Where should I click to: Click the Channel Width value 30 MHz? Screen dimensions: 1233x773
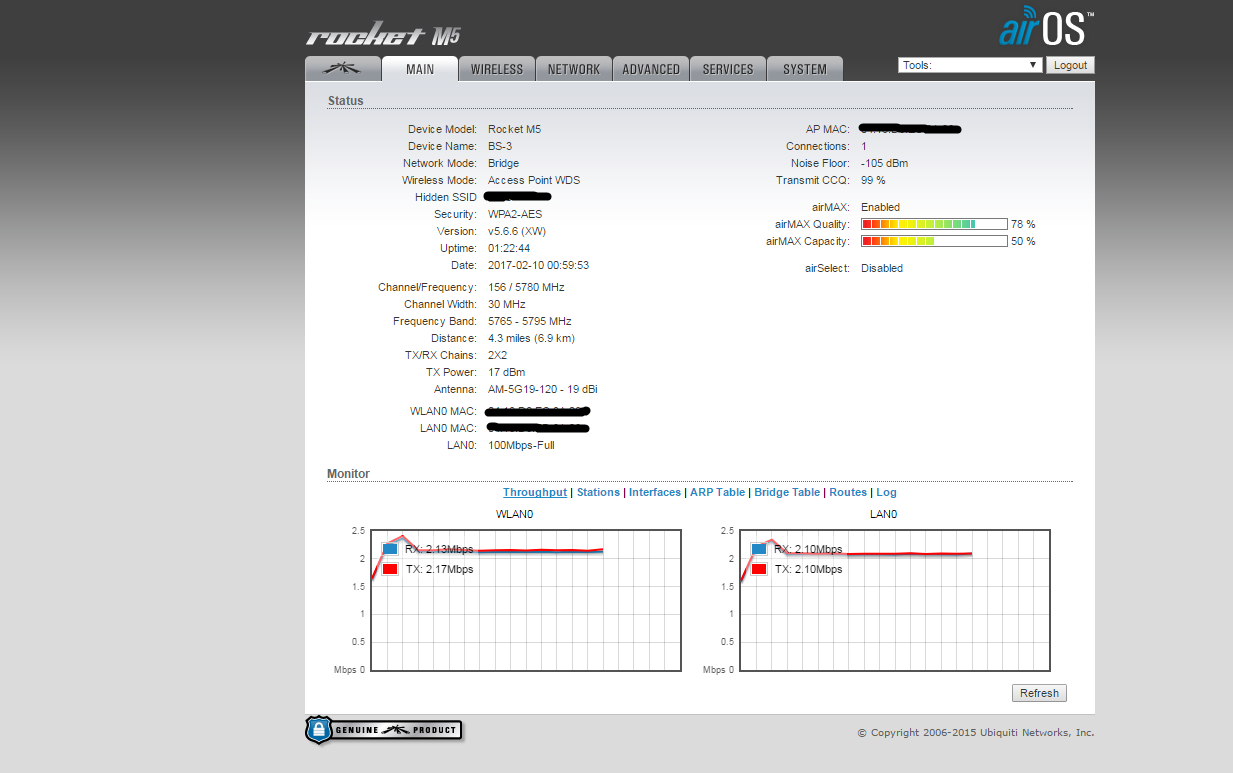[506, 304]
